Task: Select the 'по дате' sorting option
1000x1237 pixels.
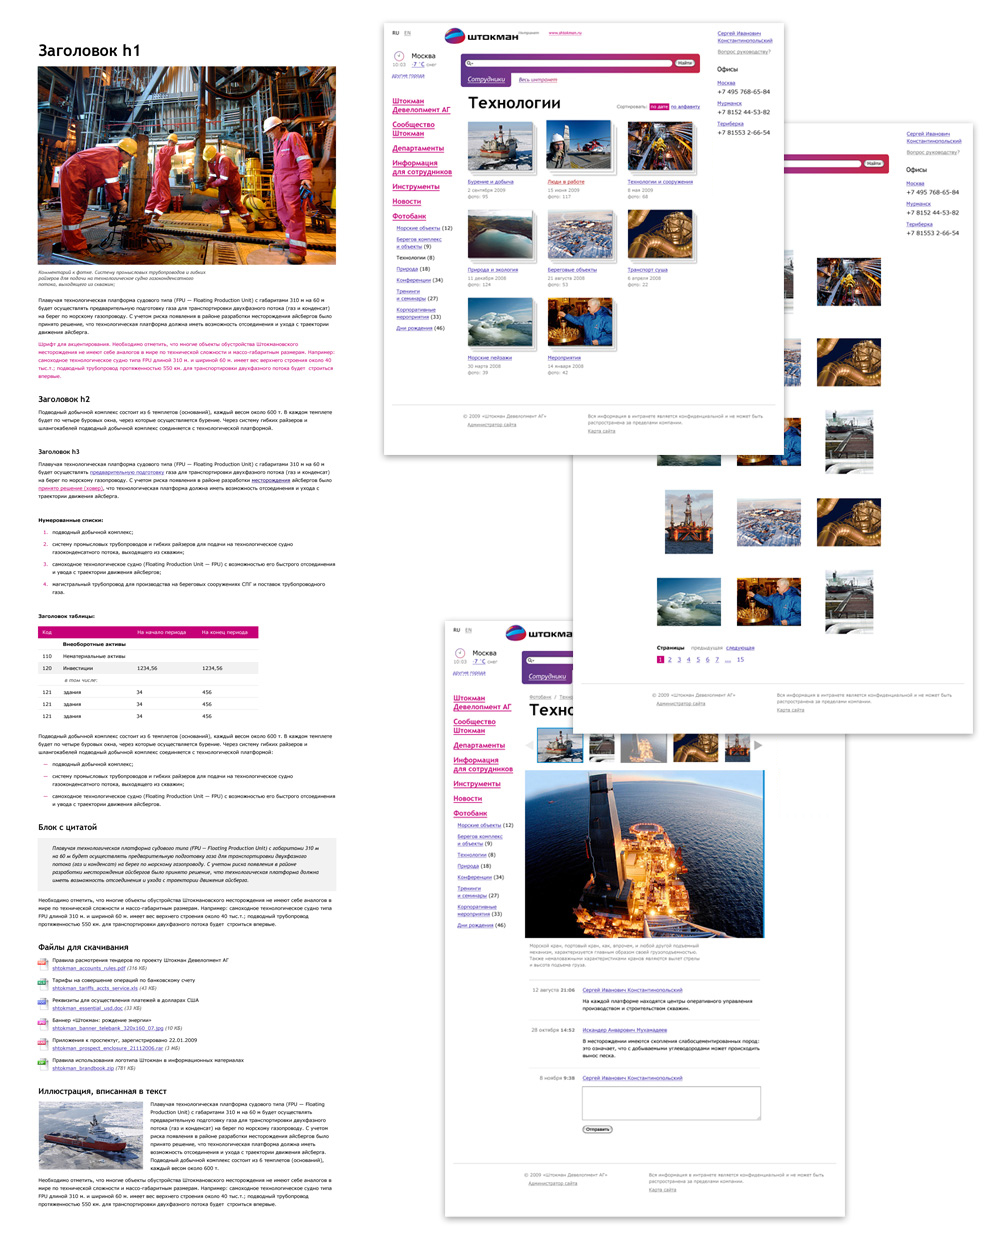Action: [x=659, y=106]
